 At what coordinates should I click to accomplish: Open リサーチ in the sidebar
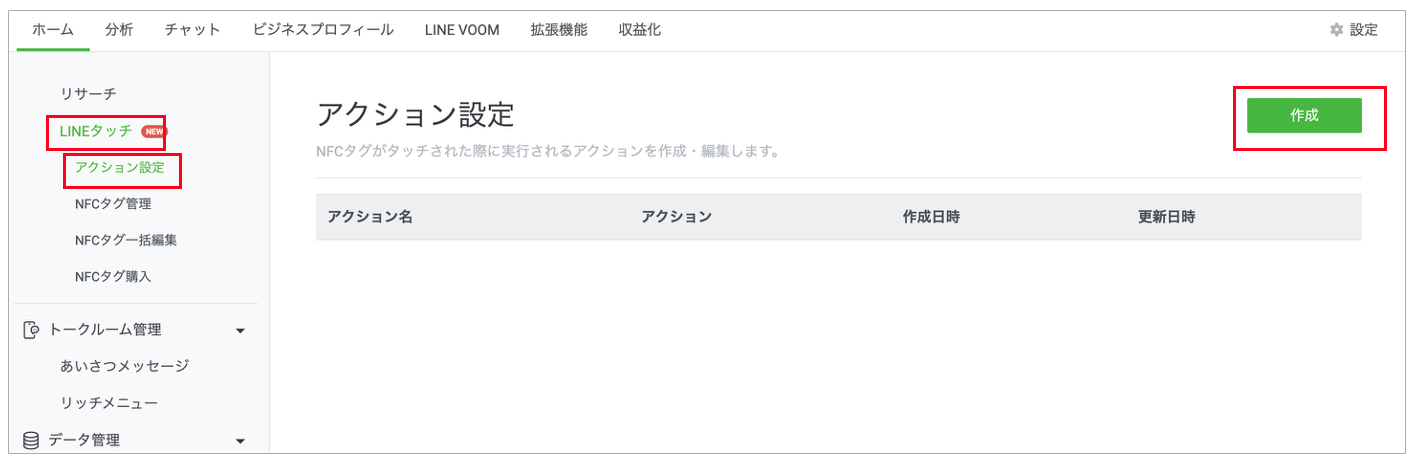[88, 94]
